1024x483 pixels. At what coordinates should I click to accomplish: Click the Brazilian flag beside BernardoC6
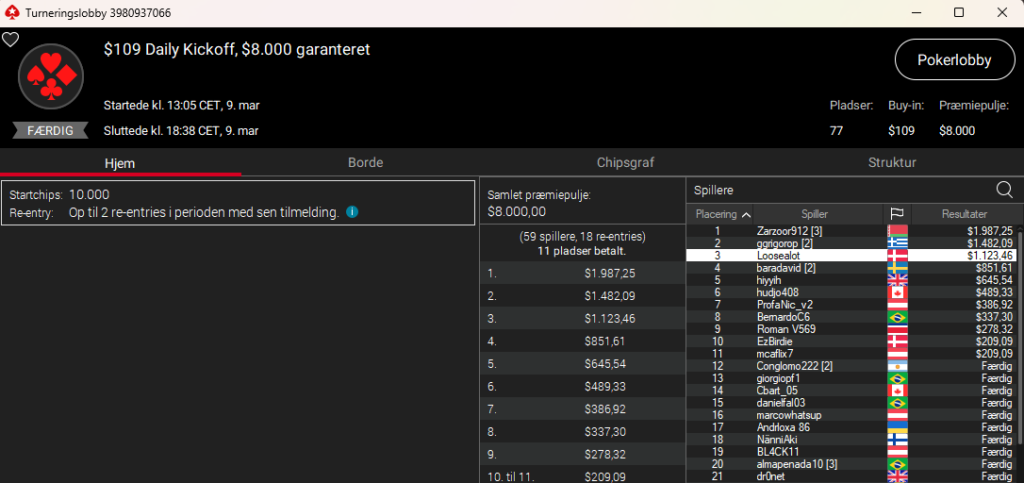pyautogui.click(x=896, y=317)
